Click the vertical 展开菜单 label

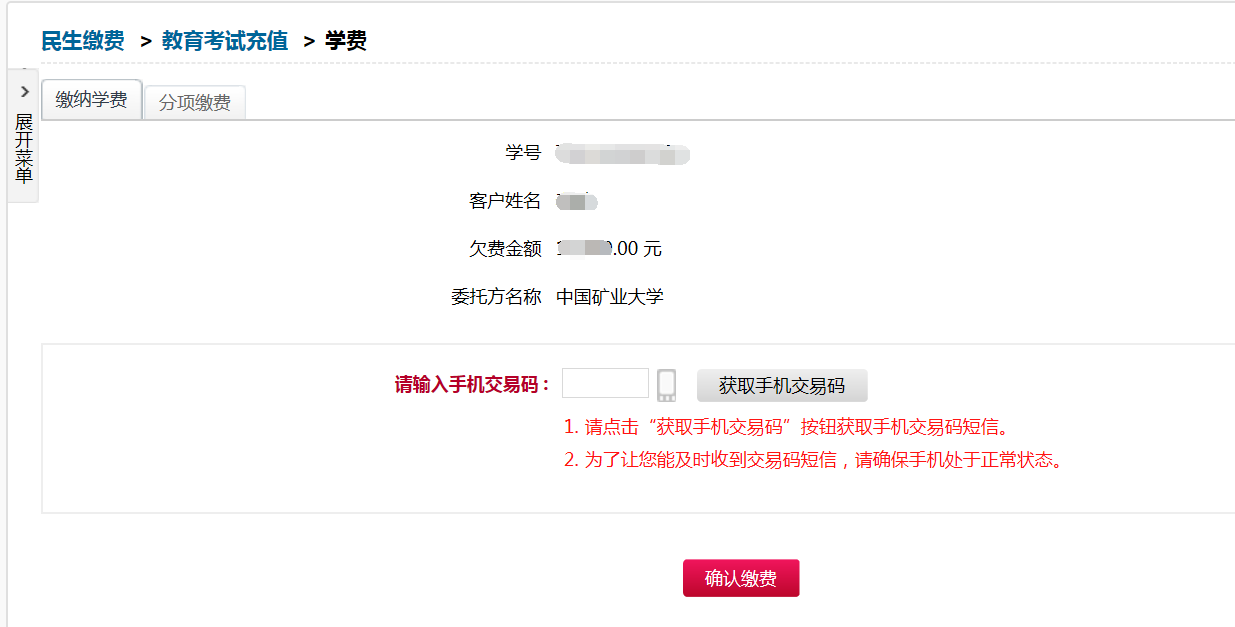coord(24,148)
